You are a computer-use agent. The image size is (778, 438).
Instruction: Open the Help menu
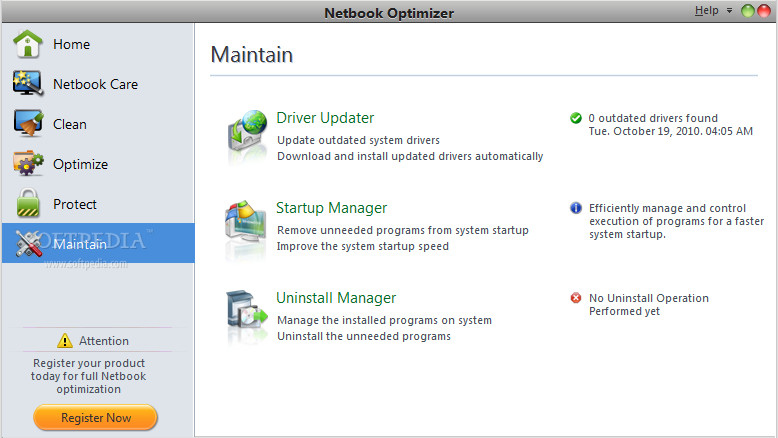click(x=707, y=10)
